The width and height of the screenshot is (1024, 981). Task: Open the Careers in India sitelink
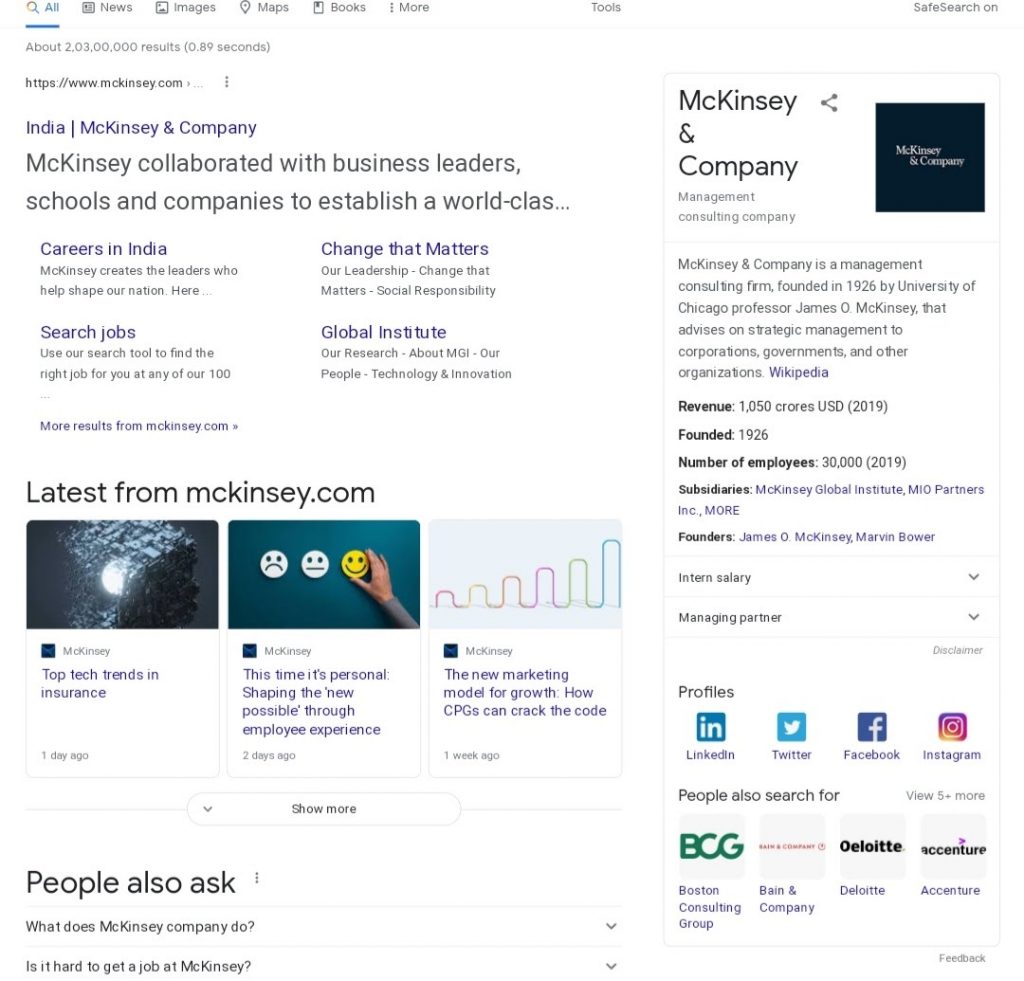pyautogui.click(x=103, y=249)
